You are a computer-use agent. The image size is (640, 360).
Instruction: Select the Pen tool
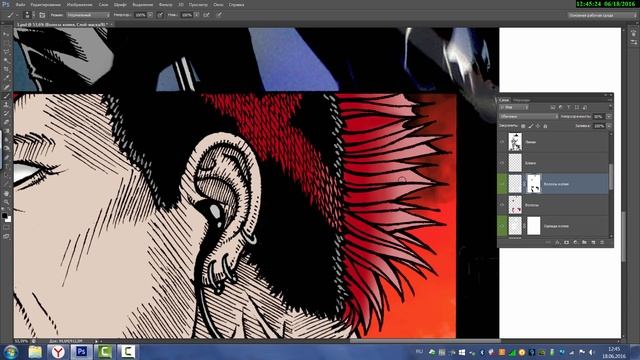click(6, 157)
